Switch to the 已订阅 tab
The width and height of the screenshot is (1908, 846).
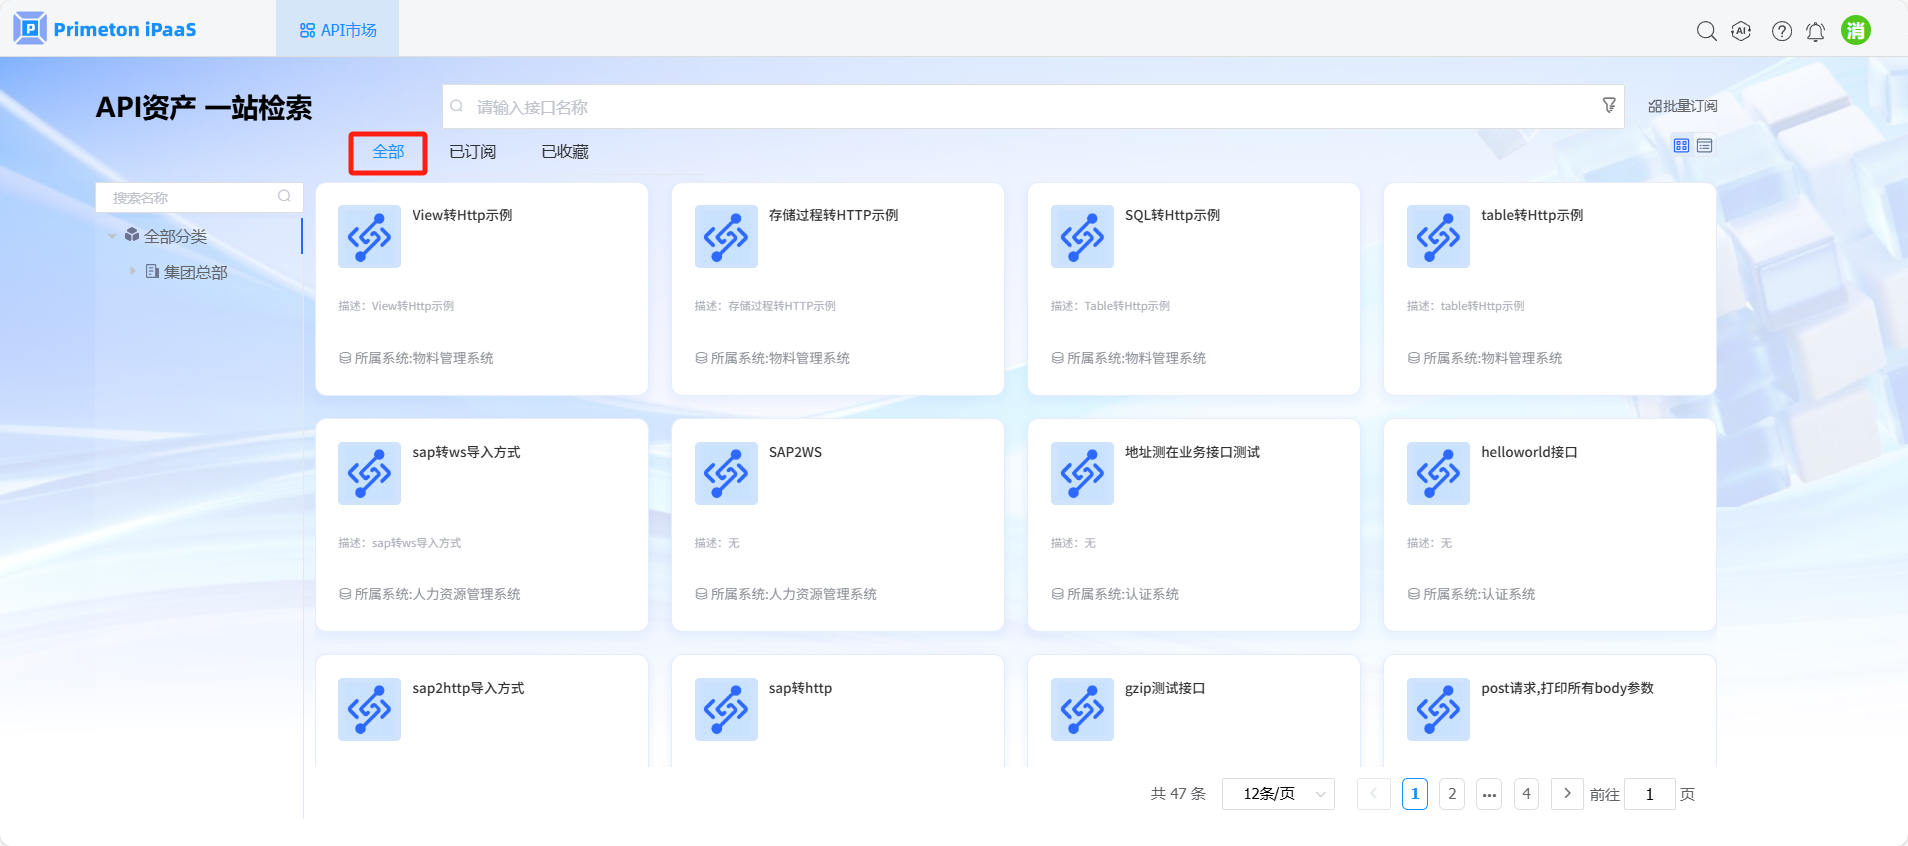pyautogui.click(x=472, y=152)
